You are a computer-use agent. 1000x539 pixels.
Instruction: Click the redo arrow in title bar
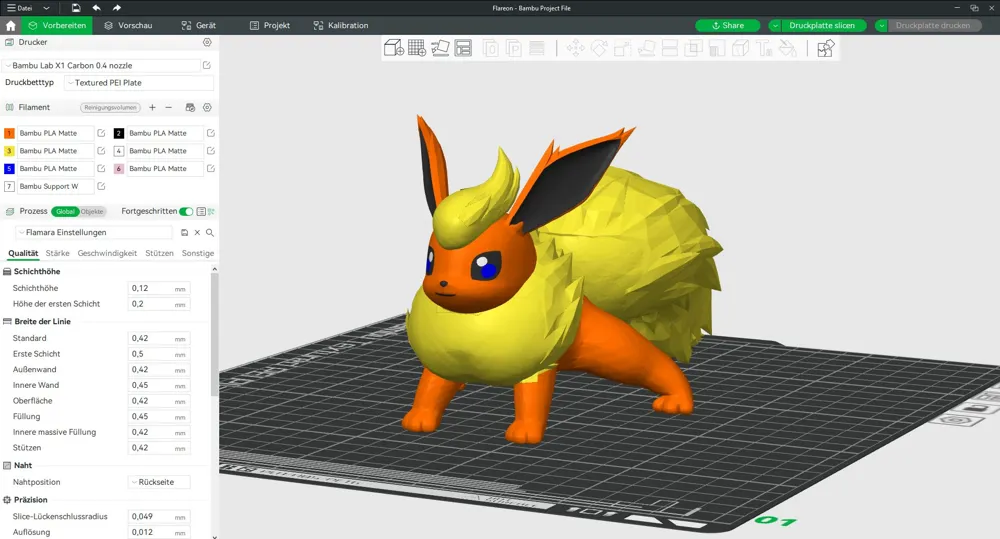(117, 8)
